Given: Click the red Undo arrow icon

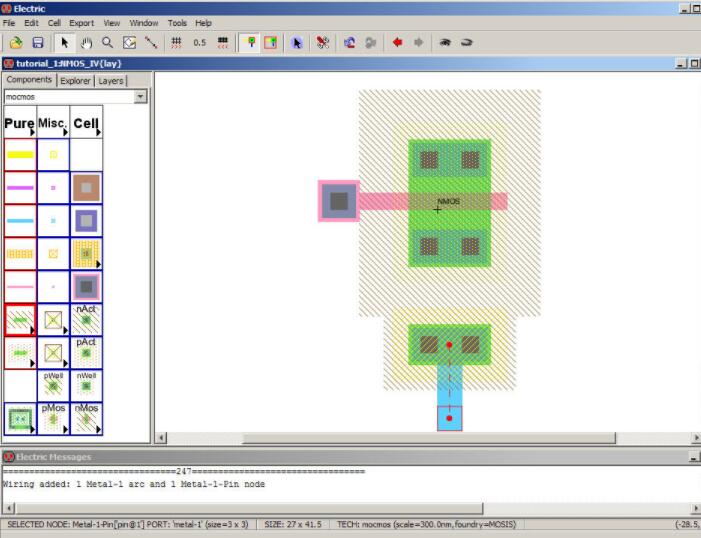Looking at the screenshot, I should (397, 43).
